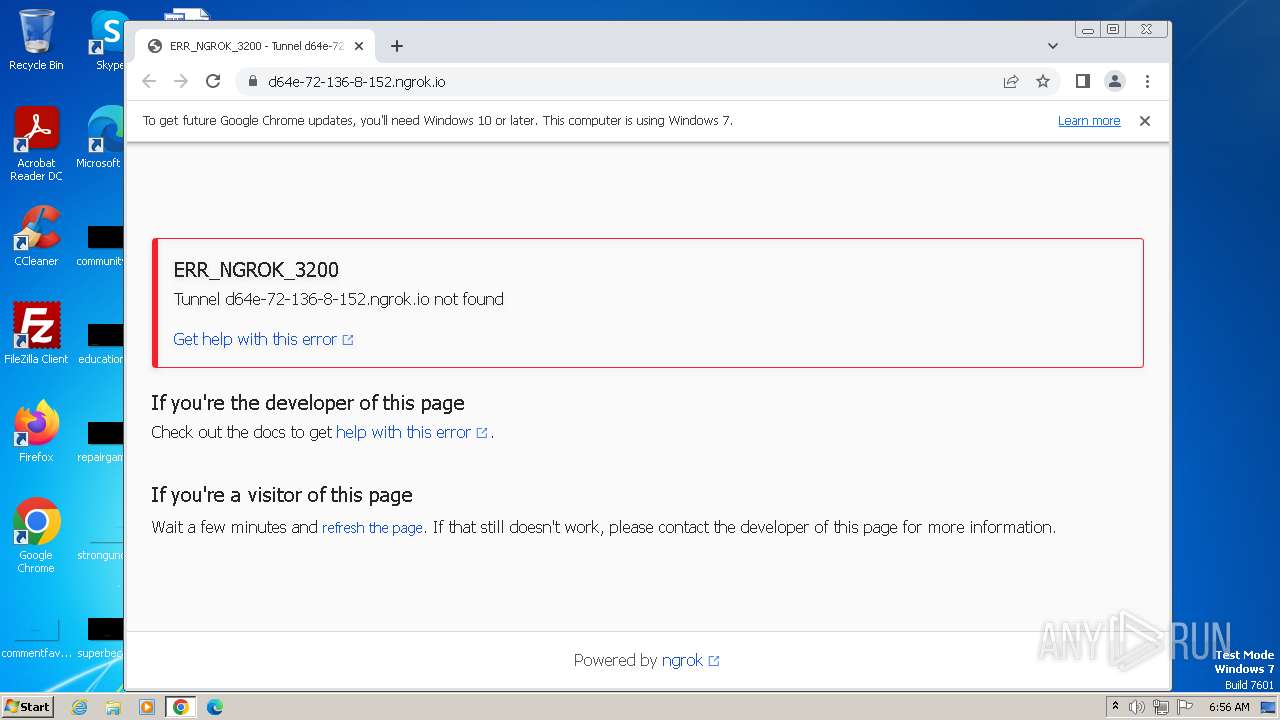Switch to Chrome in the taskbar

(x=180, y=707)
